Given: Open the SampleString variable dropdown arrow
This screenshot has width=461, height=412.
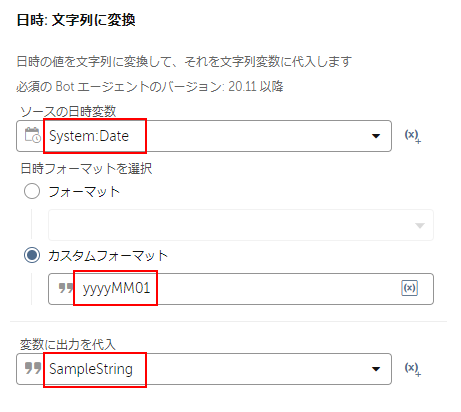Looking at the screenshot, I should [376, 369].
